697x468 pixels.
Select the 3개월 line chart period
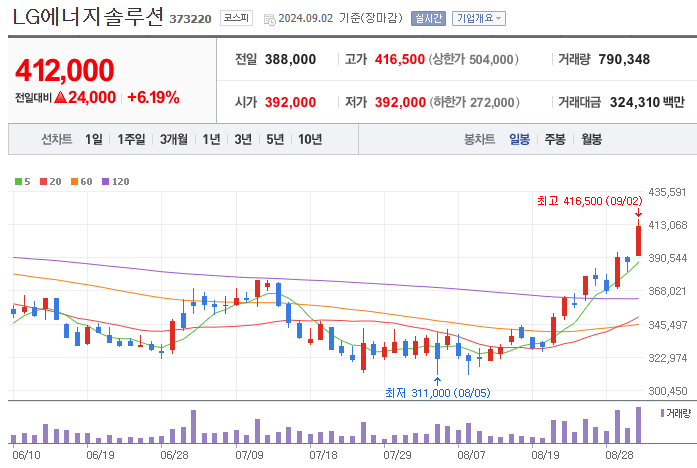(173, 140)
